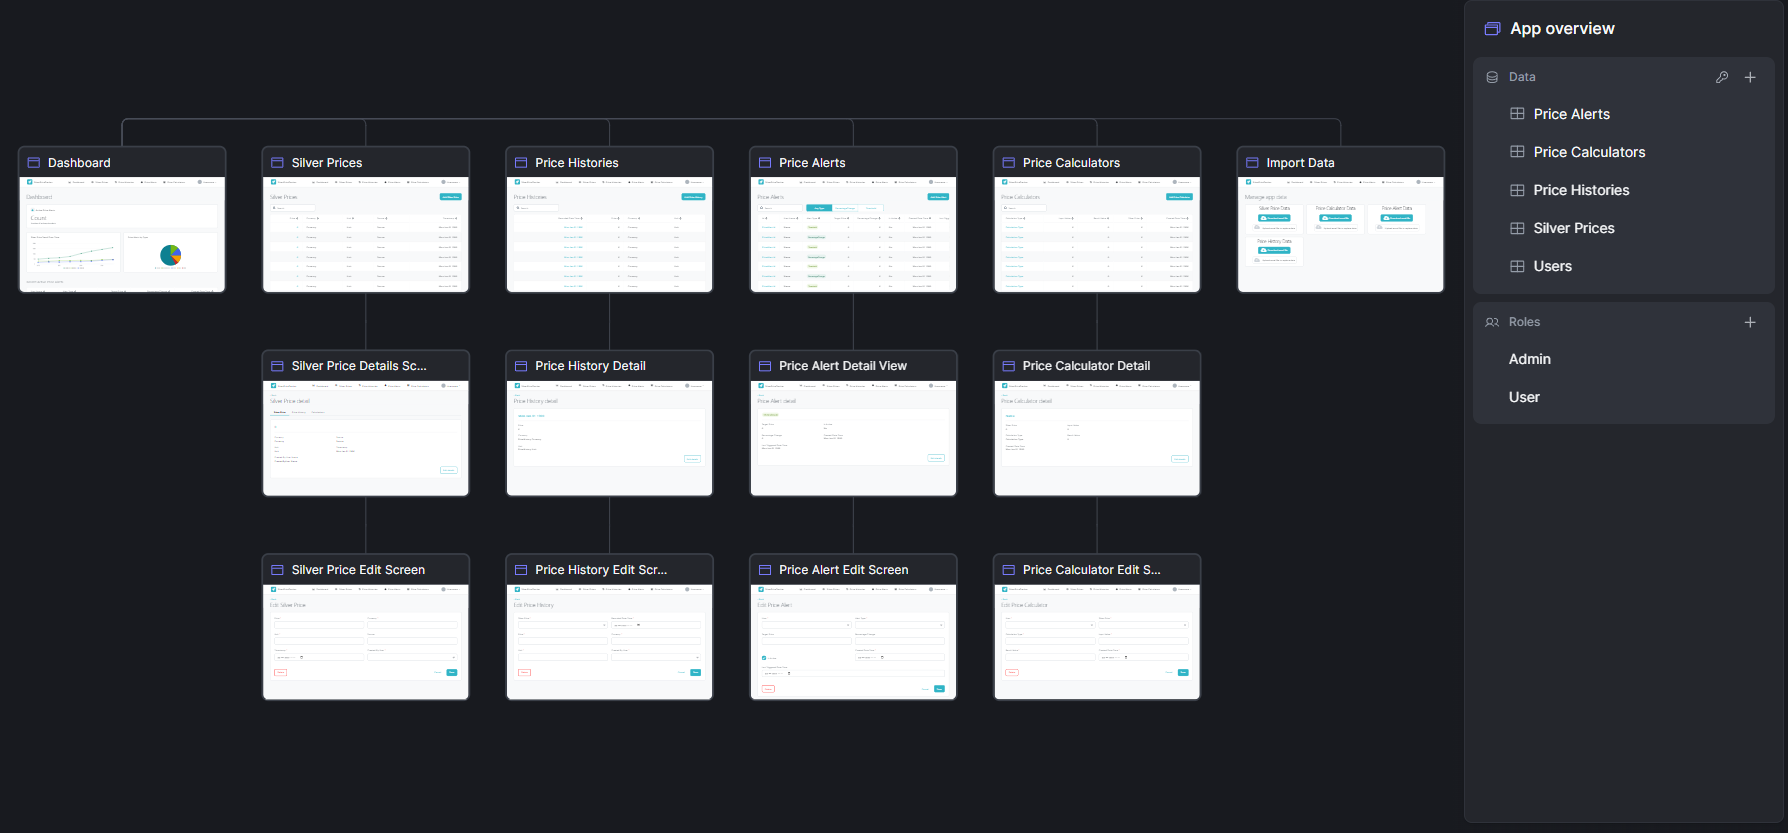Select the Price History Detail screen preview
1788x833 pixels.
click(609, 438)
